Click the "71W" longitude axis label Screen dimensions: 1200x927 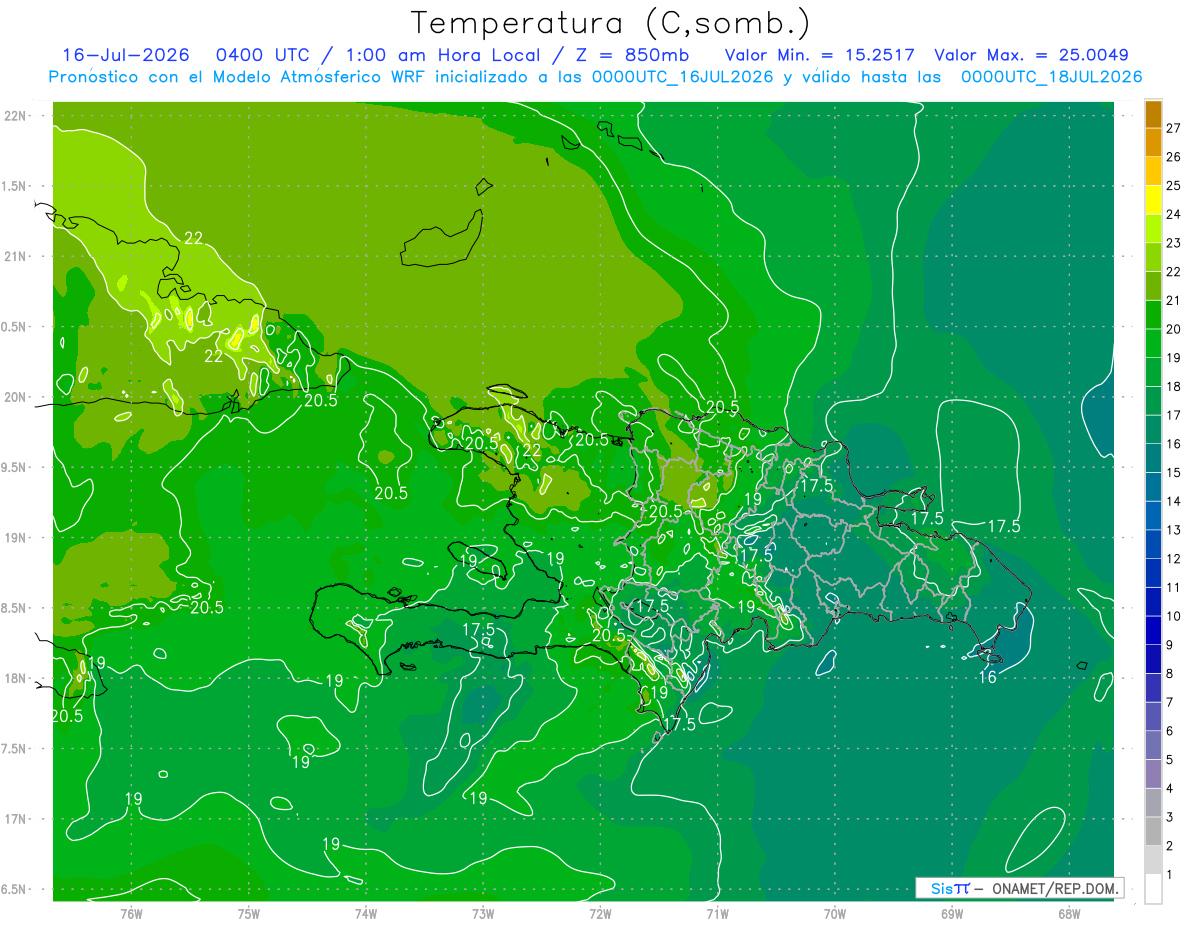point(717,914)
